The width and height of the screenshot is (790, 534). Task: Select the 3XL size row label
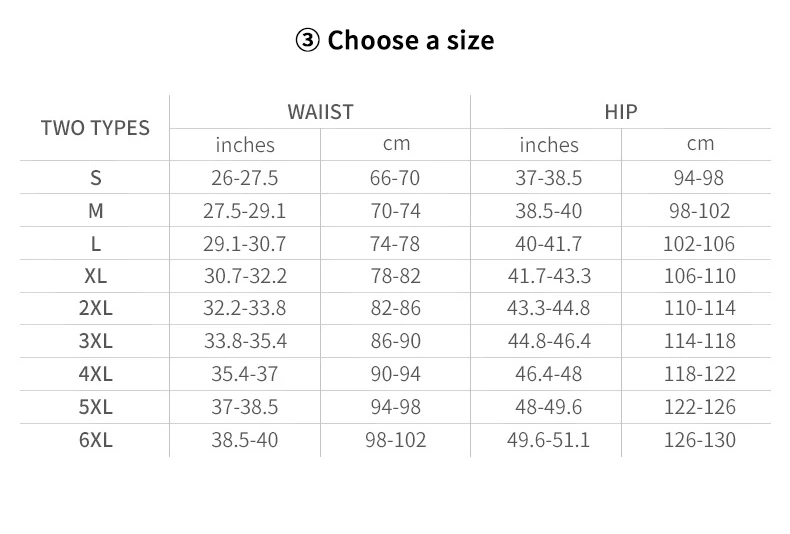point(96,341)
